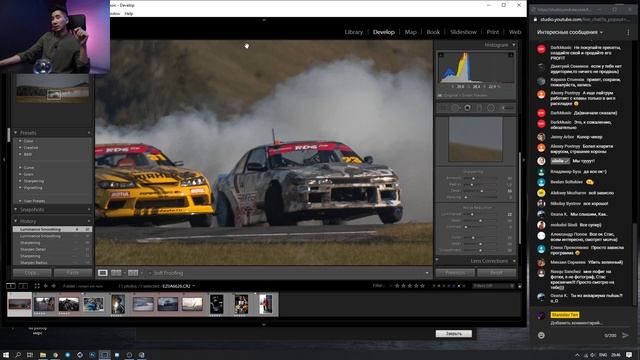Open Task View on taskbar
Image resolution: width=640 pixels, height=360 pixels.
(x=30, y=355)
